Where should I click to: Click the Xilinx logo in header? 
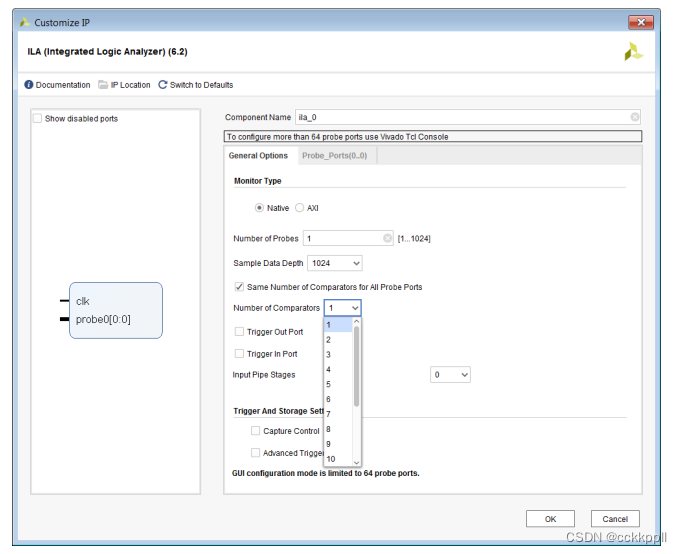(x=634, y=52)
